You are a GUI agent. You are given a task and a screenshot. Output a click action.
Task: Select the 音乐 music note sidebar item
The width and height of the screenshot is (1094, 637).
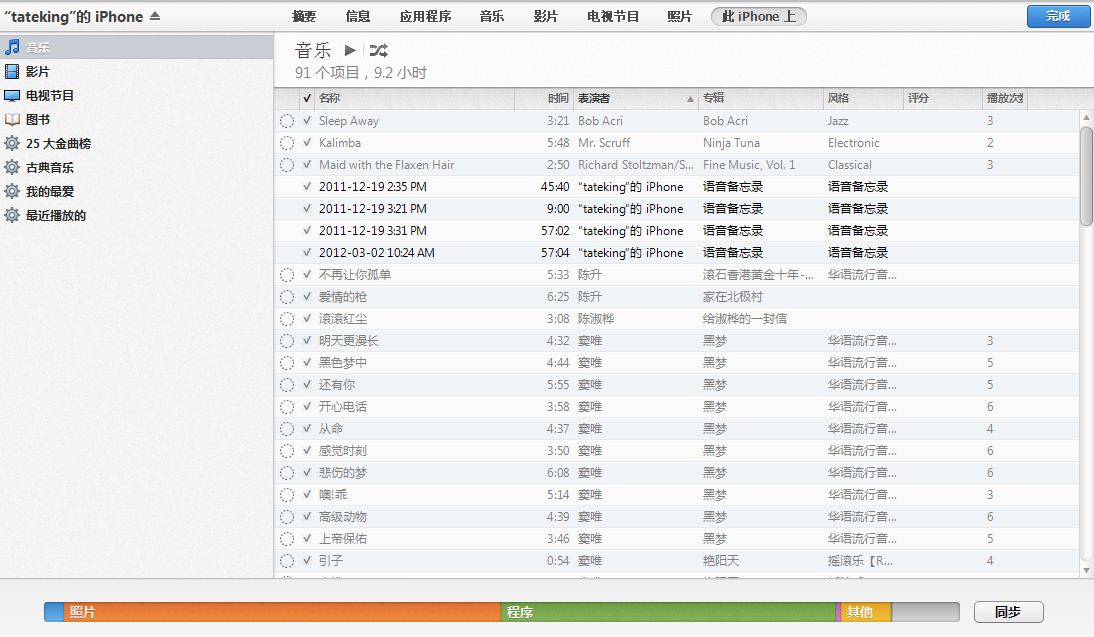(x=38, y=48)
